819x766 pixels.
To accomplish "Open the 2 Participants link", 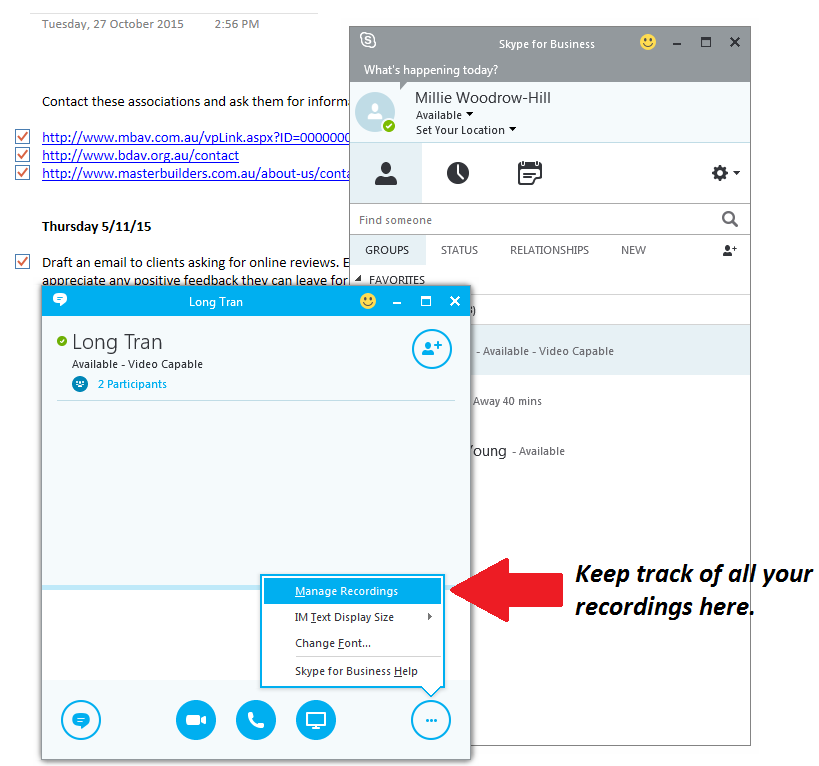I will [x=132, y=384].
